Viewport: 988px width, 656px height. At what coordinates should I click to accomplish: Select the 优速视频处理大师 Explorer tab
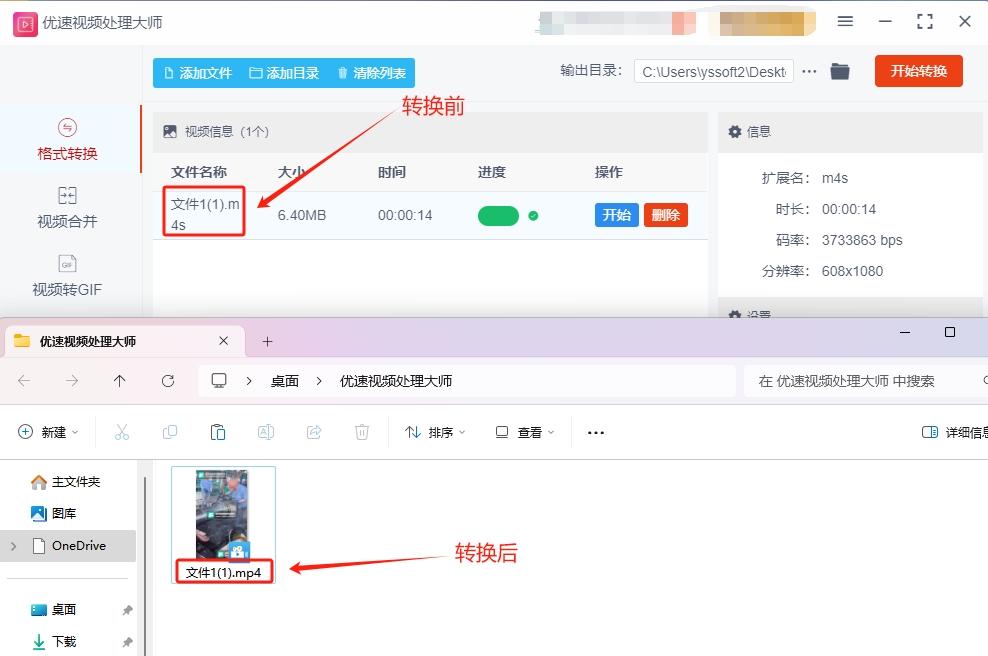click(110, 340)
